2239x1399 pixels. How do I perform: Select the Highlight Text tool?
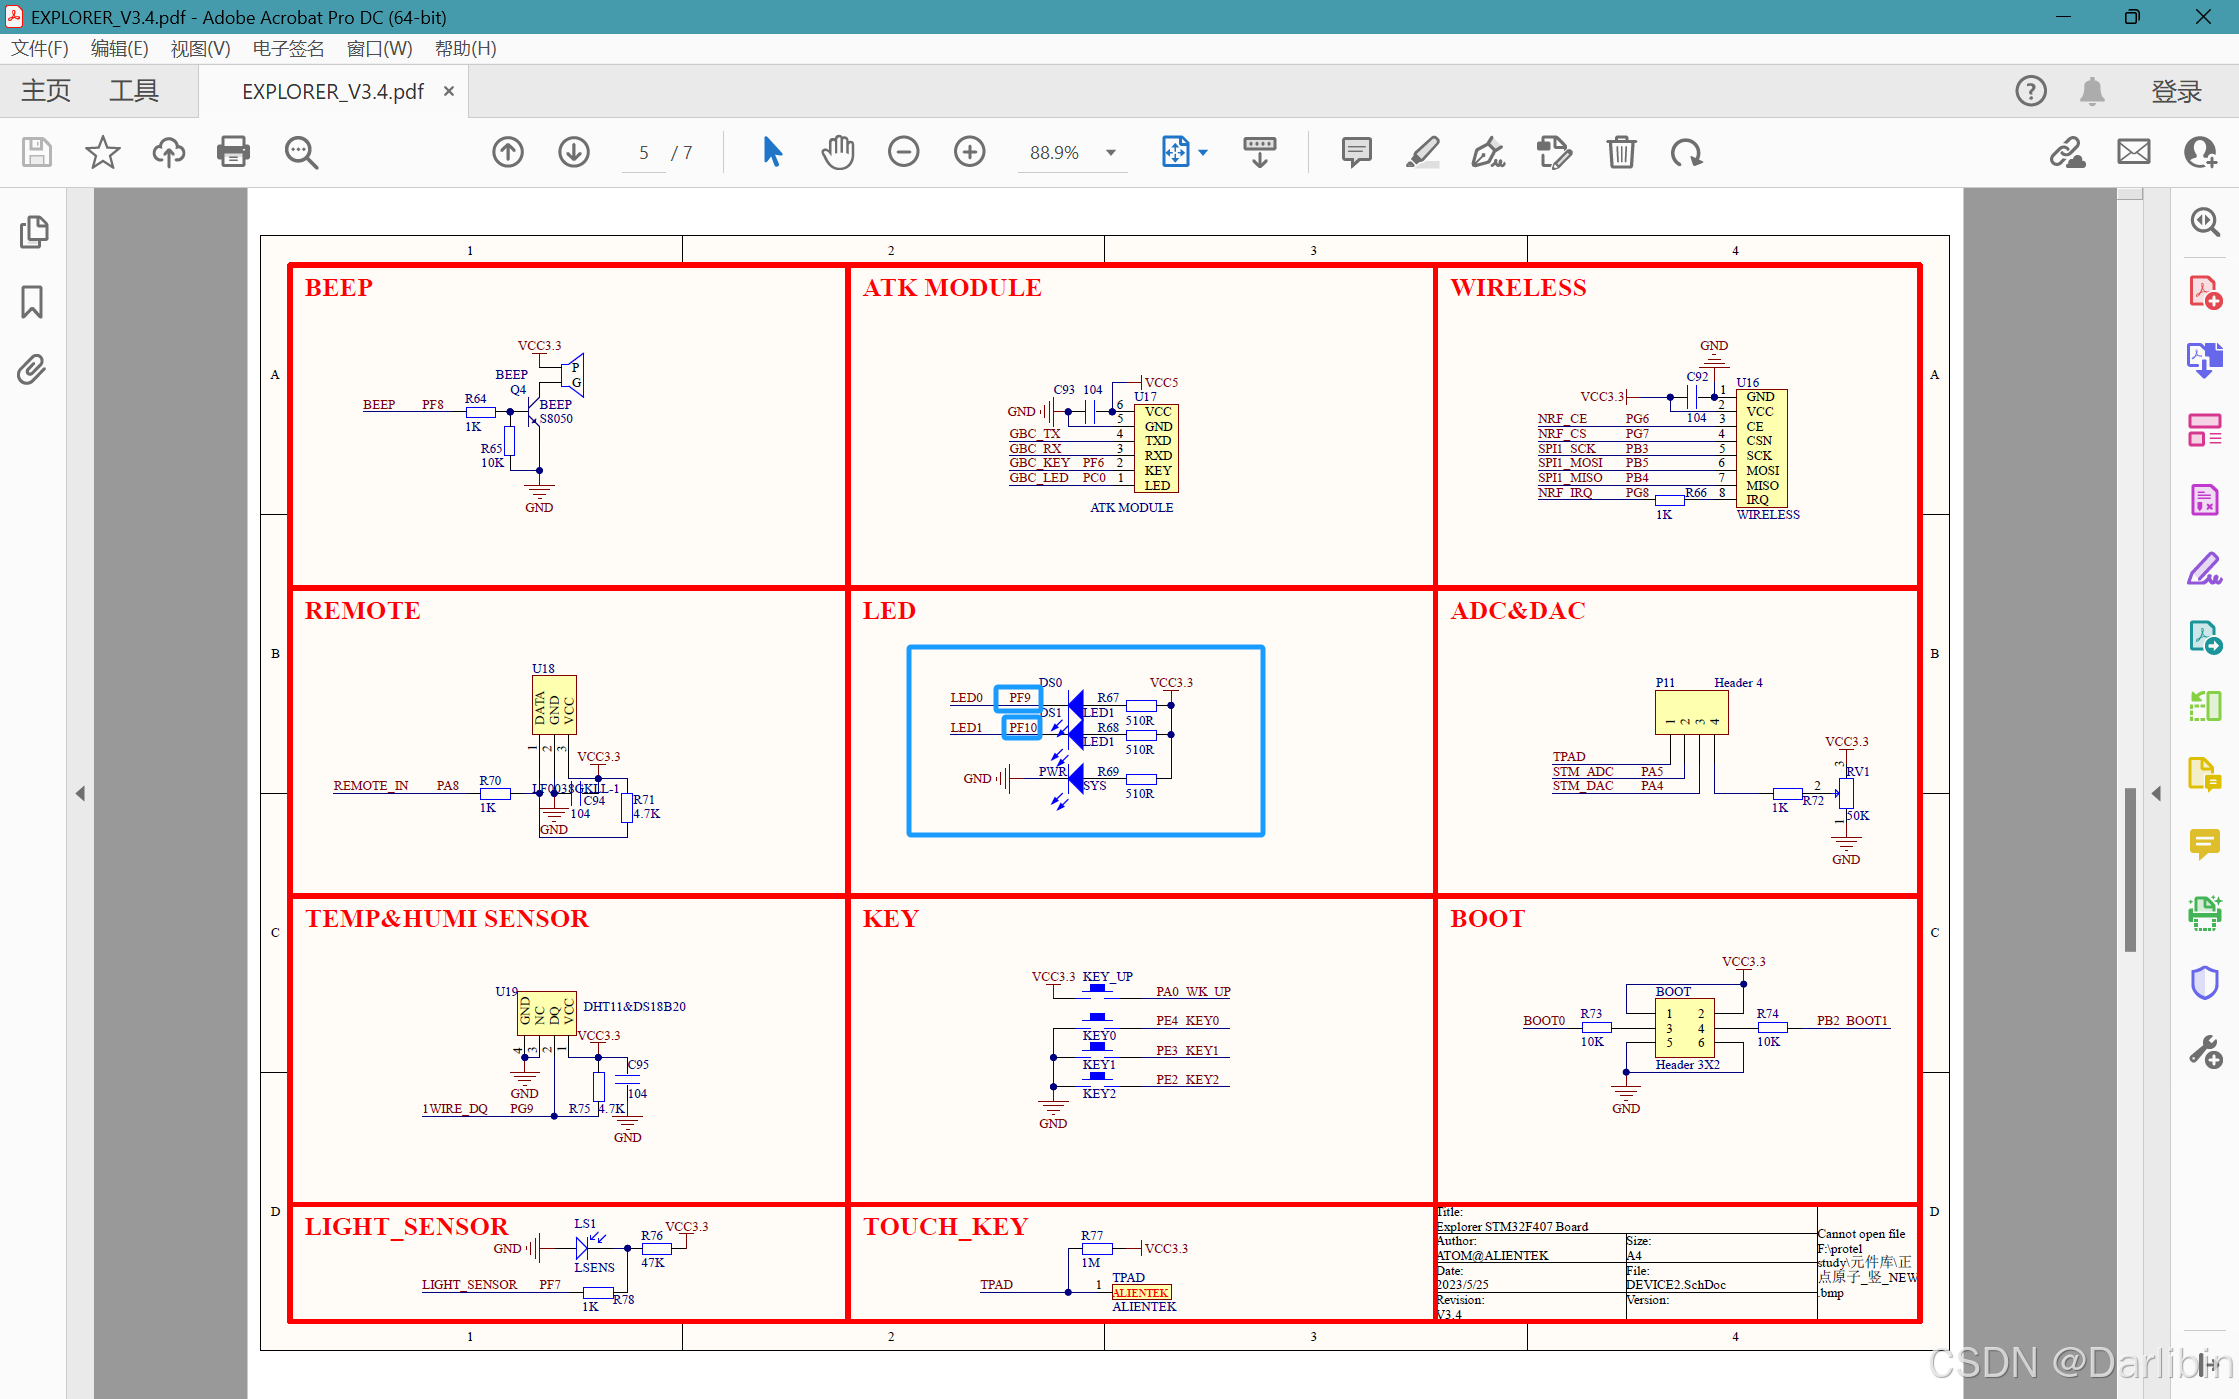pyautogui.click(x=1423, y=152)
